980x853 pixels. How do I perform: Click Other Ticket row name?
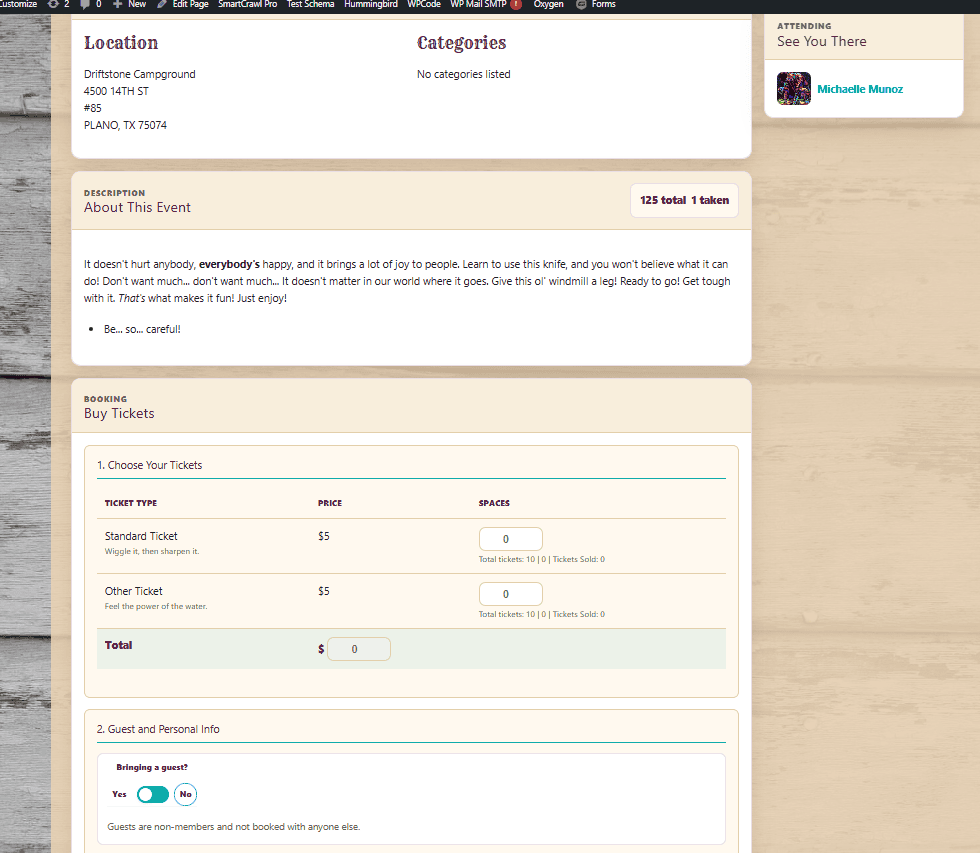[x=133, y=591]
